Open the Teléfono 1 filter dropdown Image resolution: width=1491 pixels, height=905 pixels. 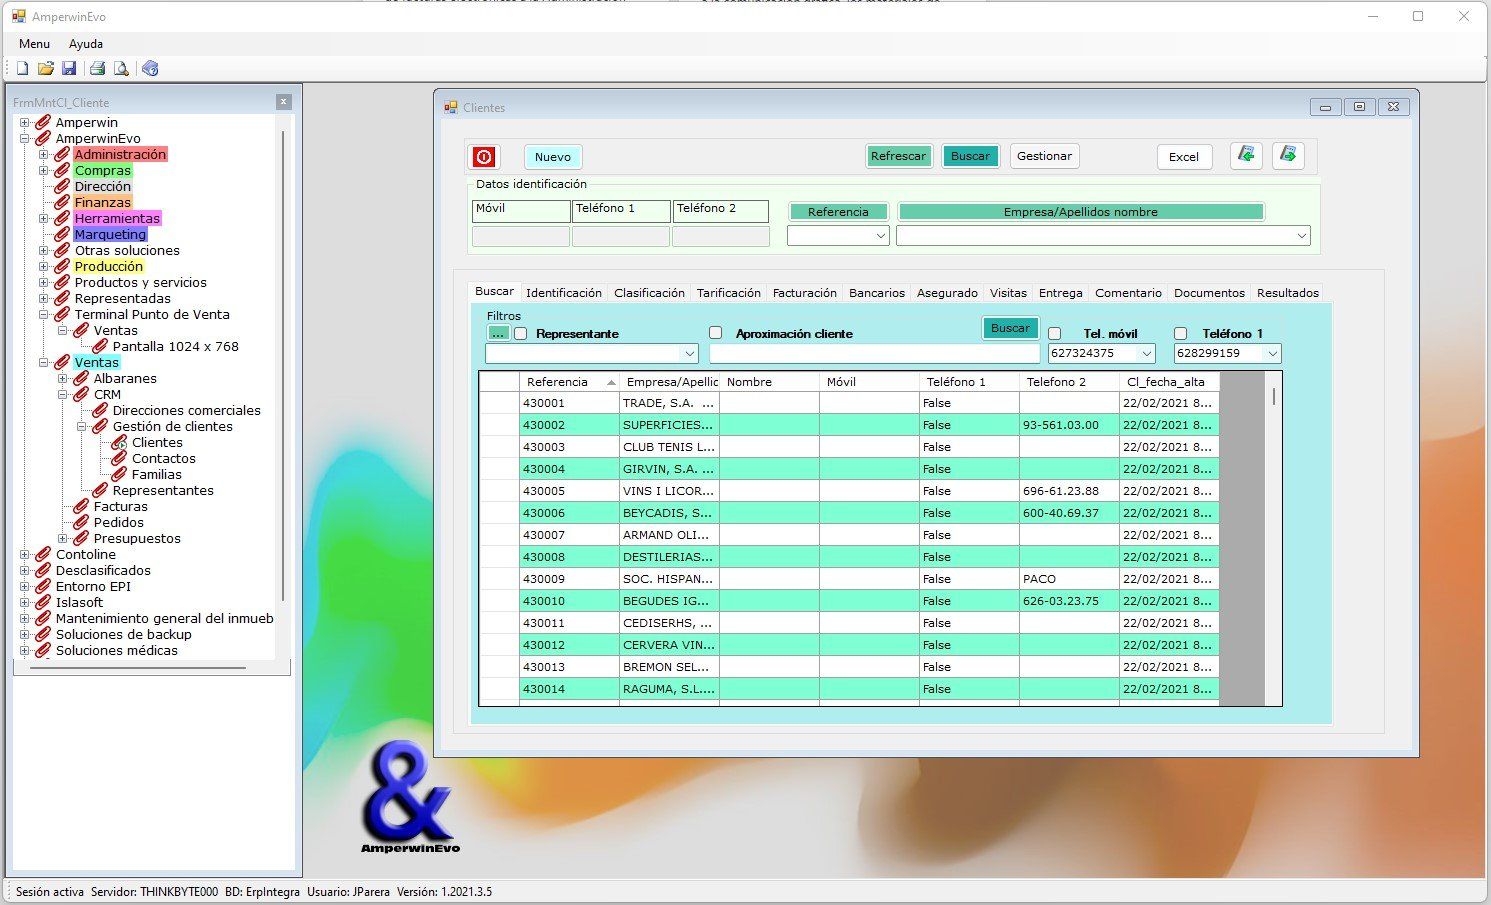tap(1272, 353)
